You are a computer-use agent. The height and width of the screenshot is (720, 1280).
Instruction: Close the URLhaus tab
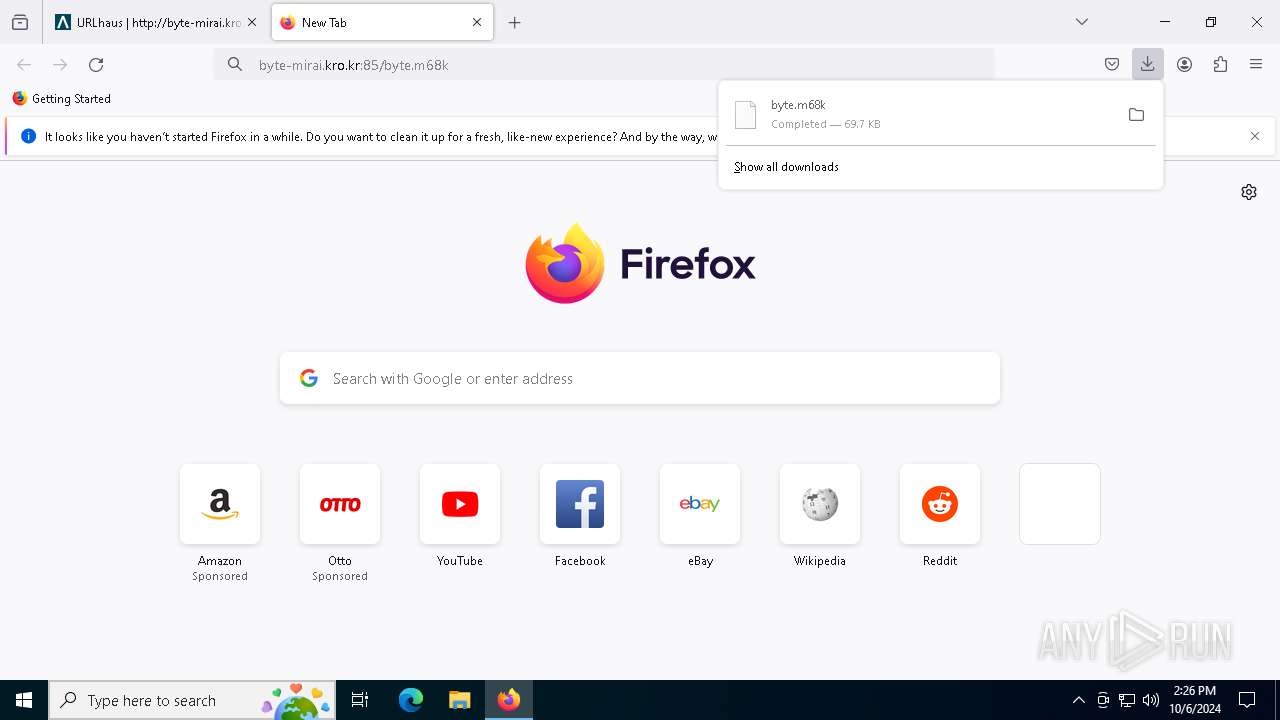tap(252, 22)
